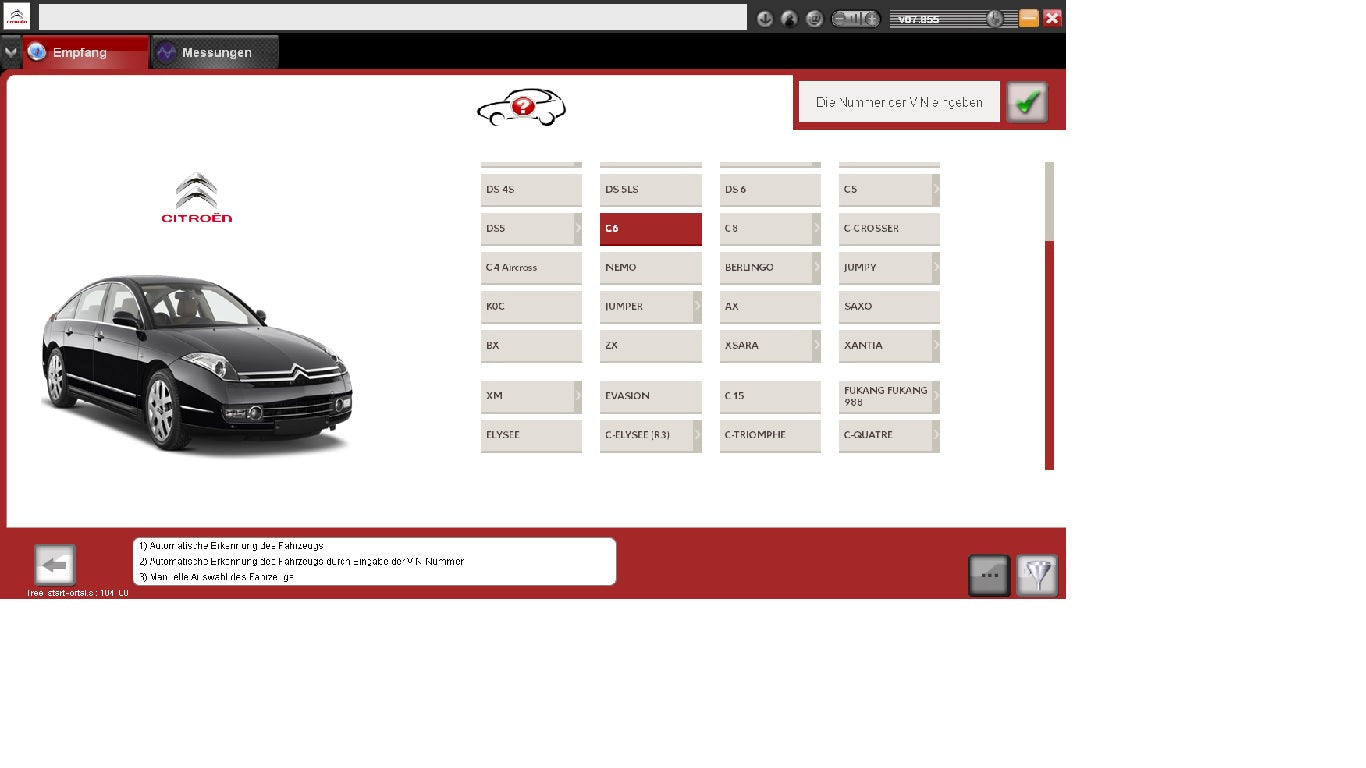Screen dimensions: 1366x768
Task: Select the Empfang tab
Action: coord(85,52)
